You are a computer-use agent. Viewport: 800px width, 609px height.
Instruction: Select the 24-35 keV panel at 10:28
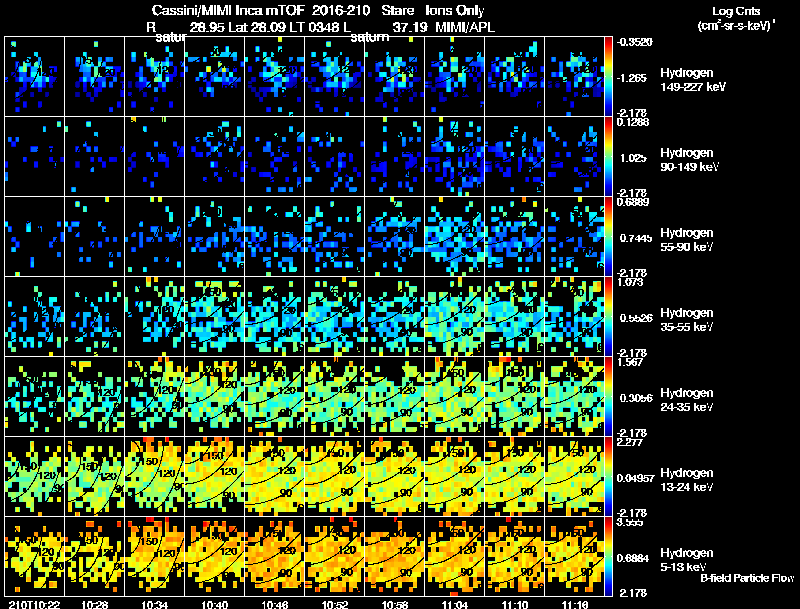94,396
